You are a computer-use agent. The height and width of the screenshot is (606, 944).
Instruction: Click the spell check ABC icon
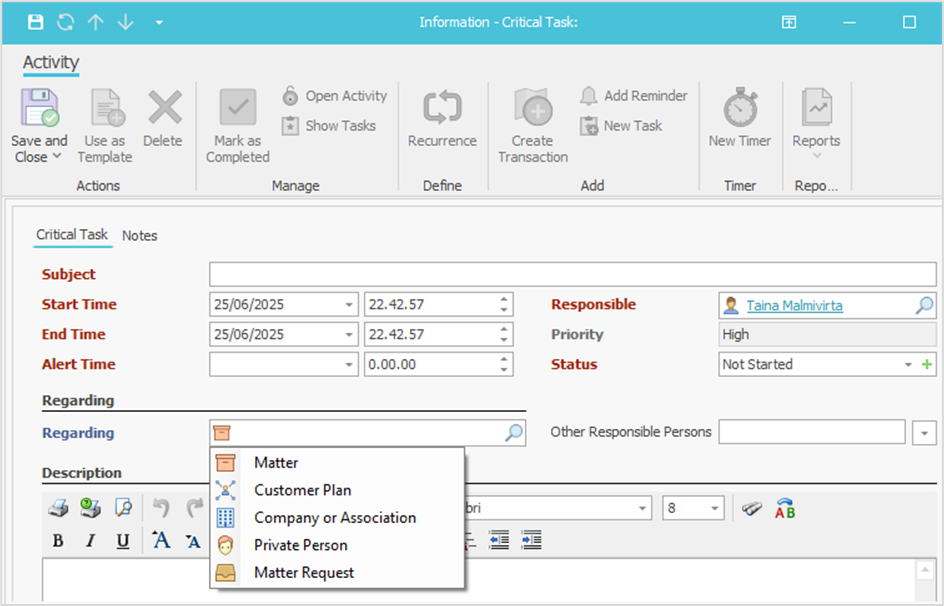tap(785, 508)
